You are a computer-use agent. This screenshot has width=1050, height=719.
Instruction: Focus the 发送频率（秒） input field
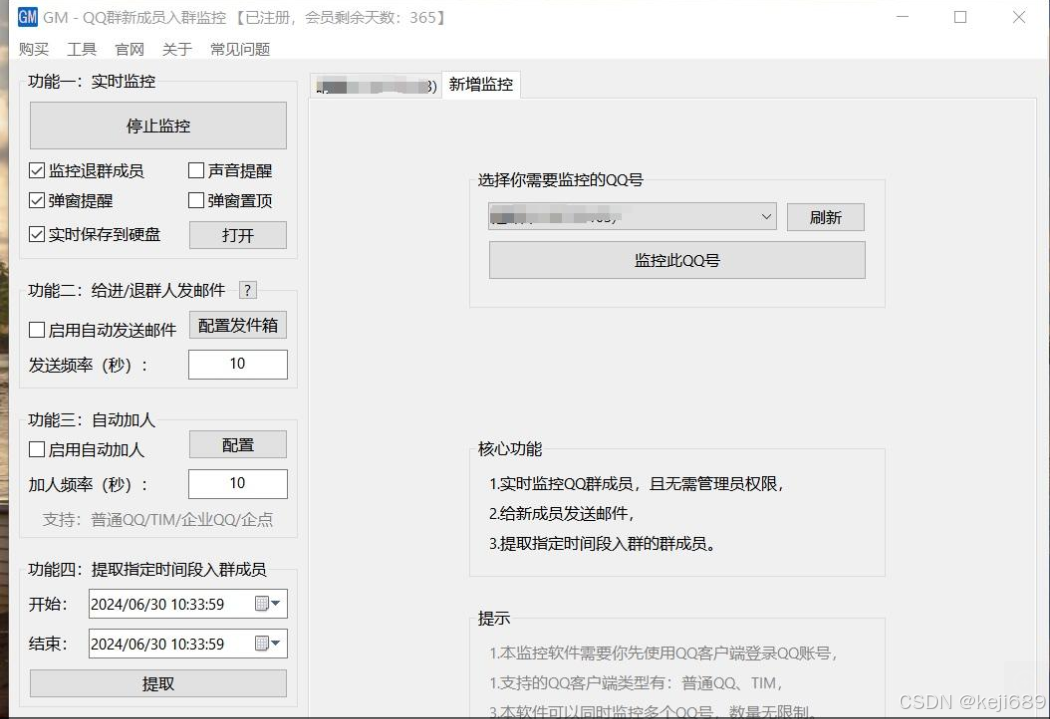pyautogui.click(x=238, y=364)
